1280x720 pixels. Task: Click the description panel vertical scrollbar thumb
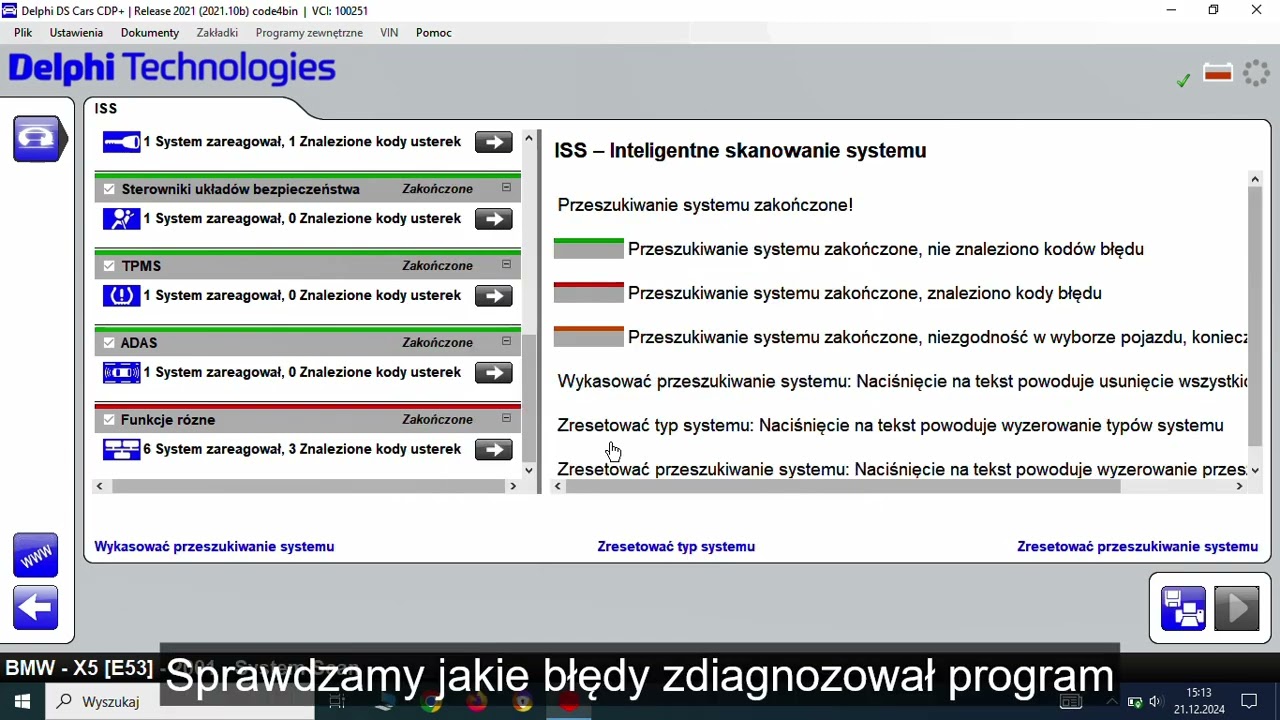click(1255, 315)
